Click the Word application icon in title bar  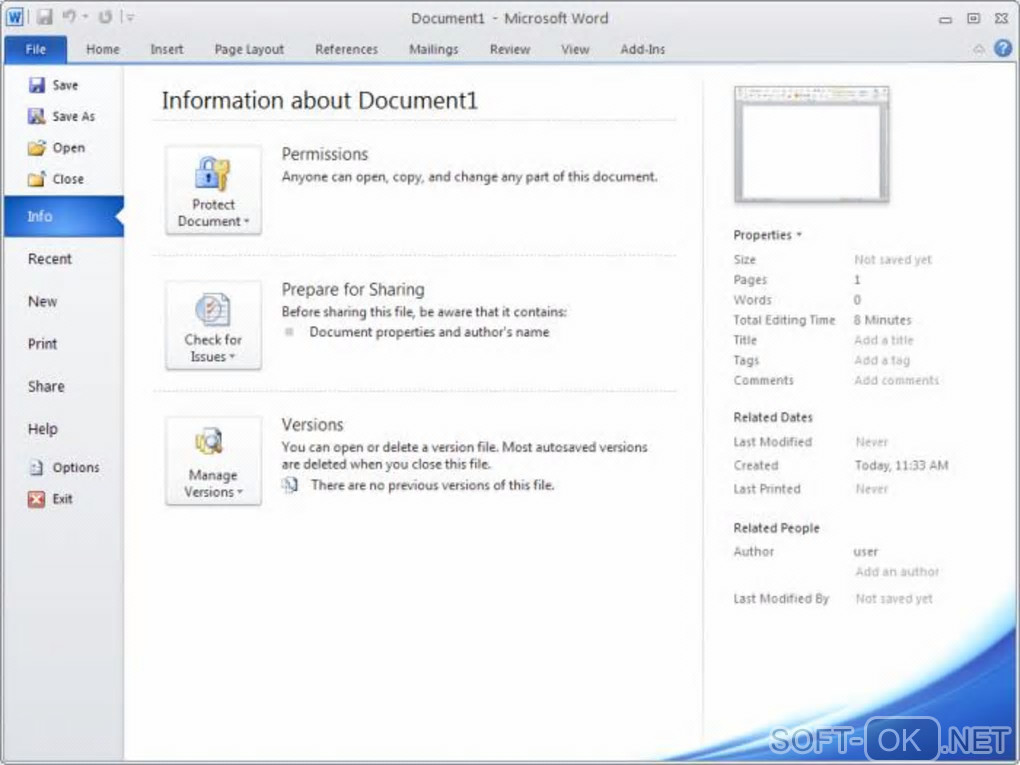(x=14, y=17)
